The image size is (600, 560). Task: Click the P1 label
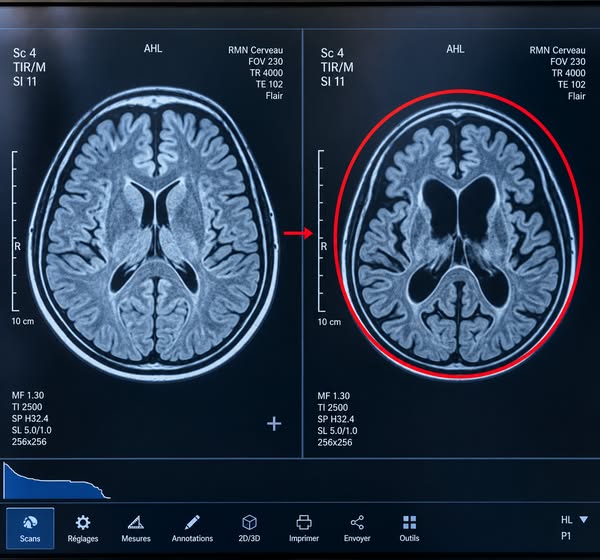(x=566, y=536)
